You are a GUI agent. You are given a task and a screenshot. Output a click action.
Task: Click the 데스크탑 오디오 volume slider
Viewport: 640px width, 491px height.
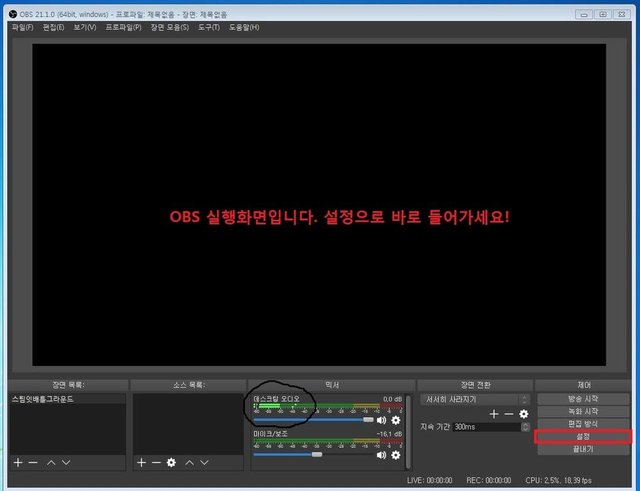coord(313,420)
